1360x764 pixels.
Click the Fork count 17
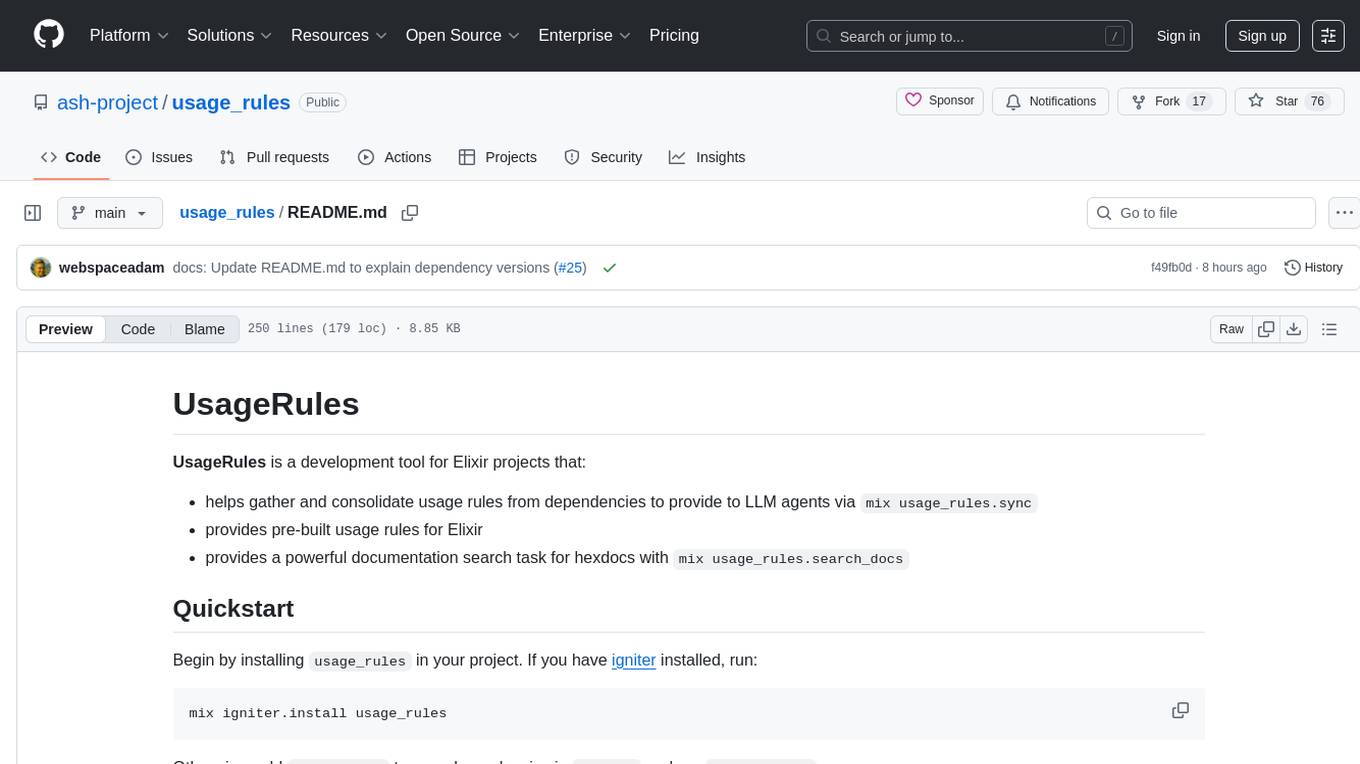pos(1200,101)
